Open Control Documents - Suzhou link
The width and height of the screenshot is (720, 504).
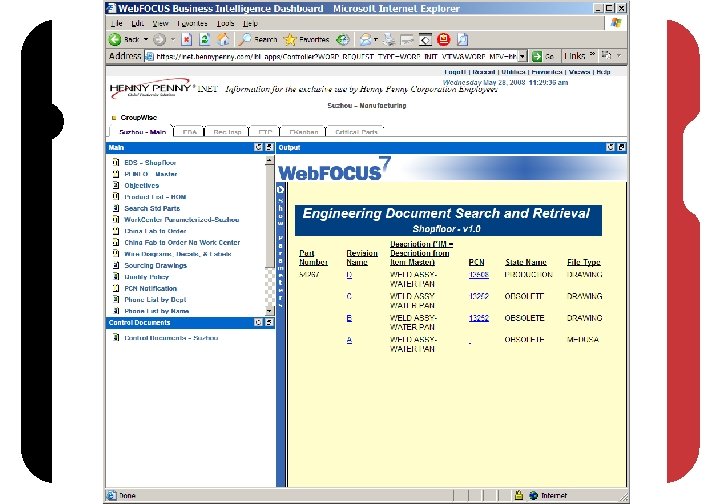[x=171, y=338]
